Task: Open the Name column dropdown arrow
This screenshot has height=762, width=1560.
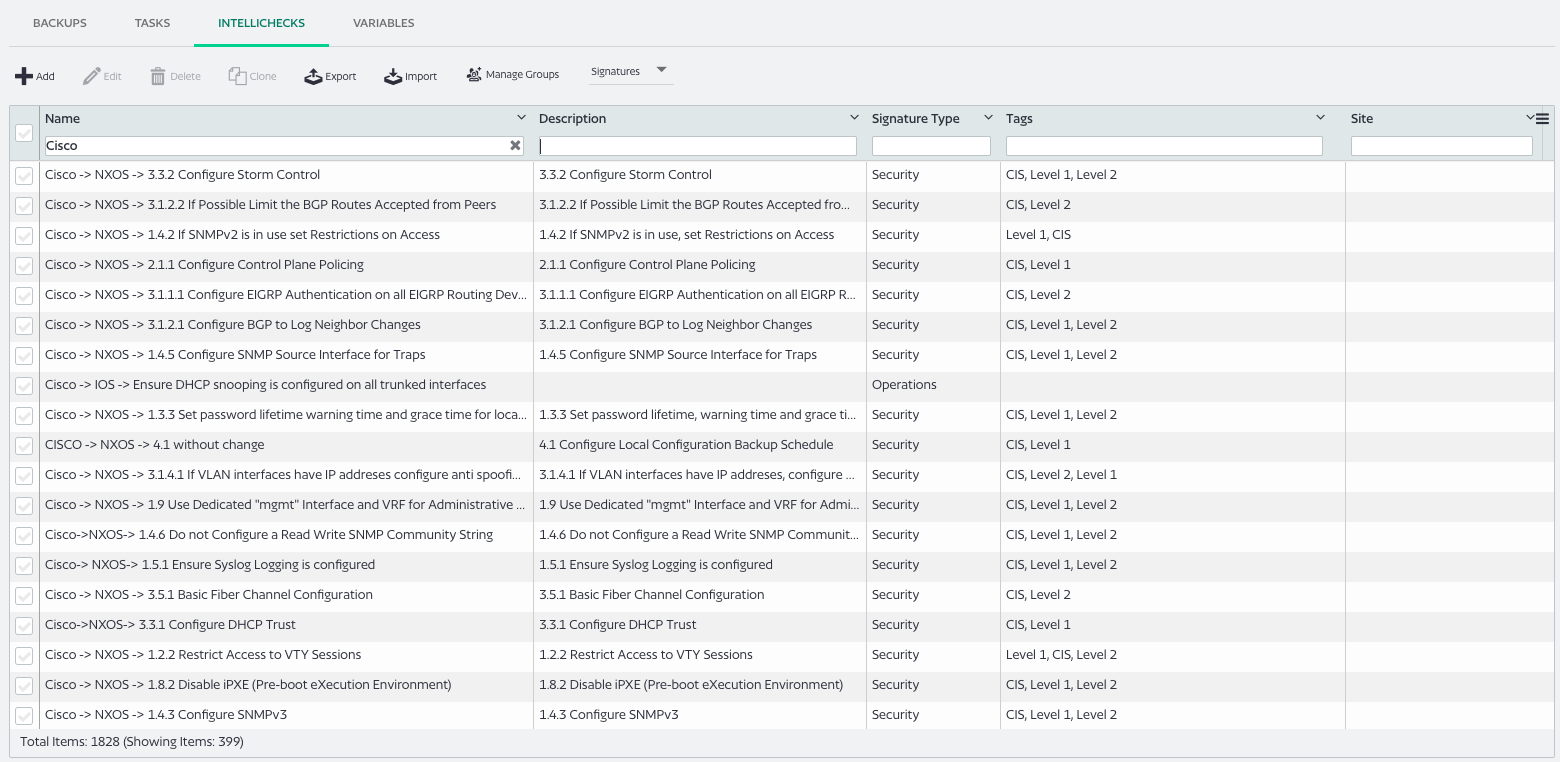Action: 521,118
